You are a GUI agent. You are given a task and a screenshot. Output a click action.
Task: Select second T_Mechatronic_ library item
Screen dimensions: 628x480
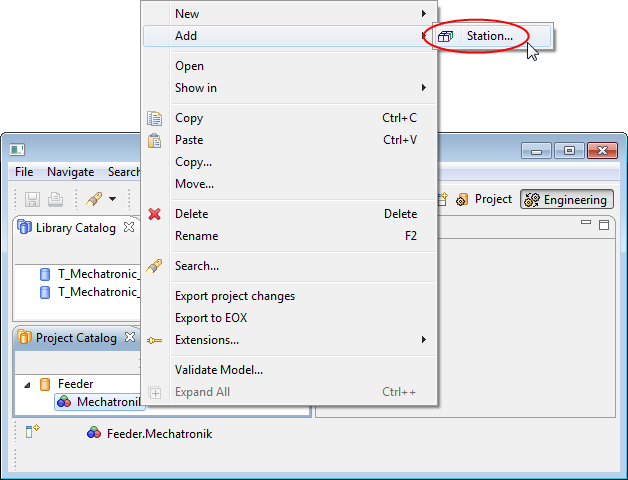pos(90,292)
